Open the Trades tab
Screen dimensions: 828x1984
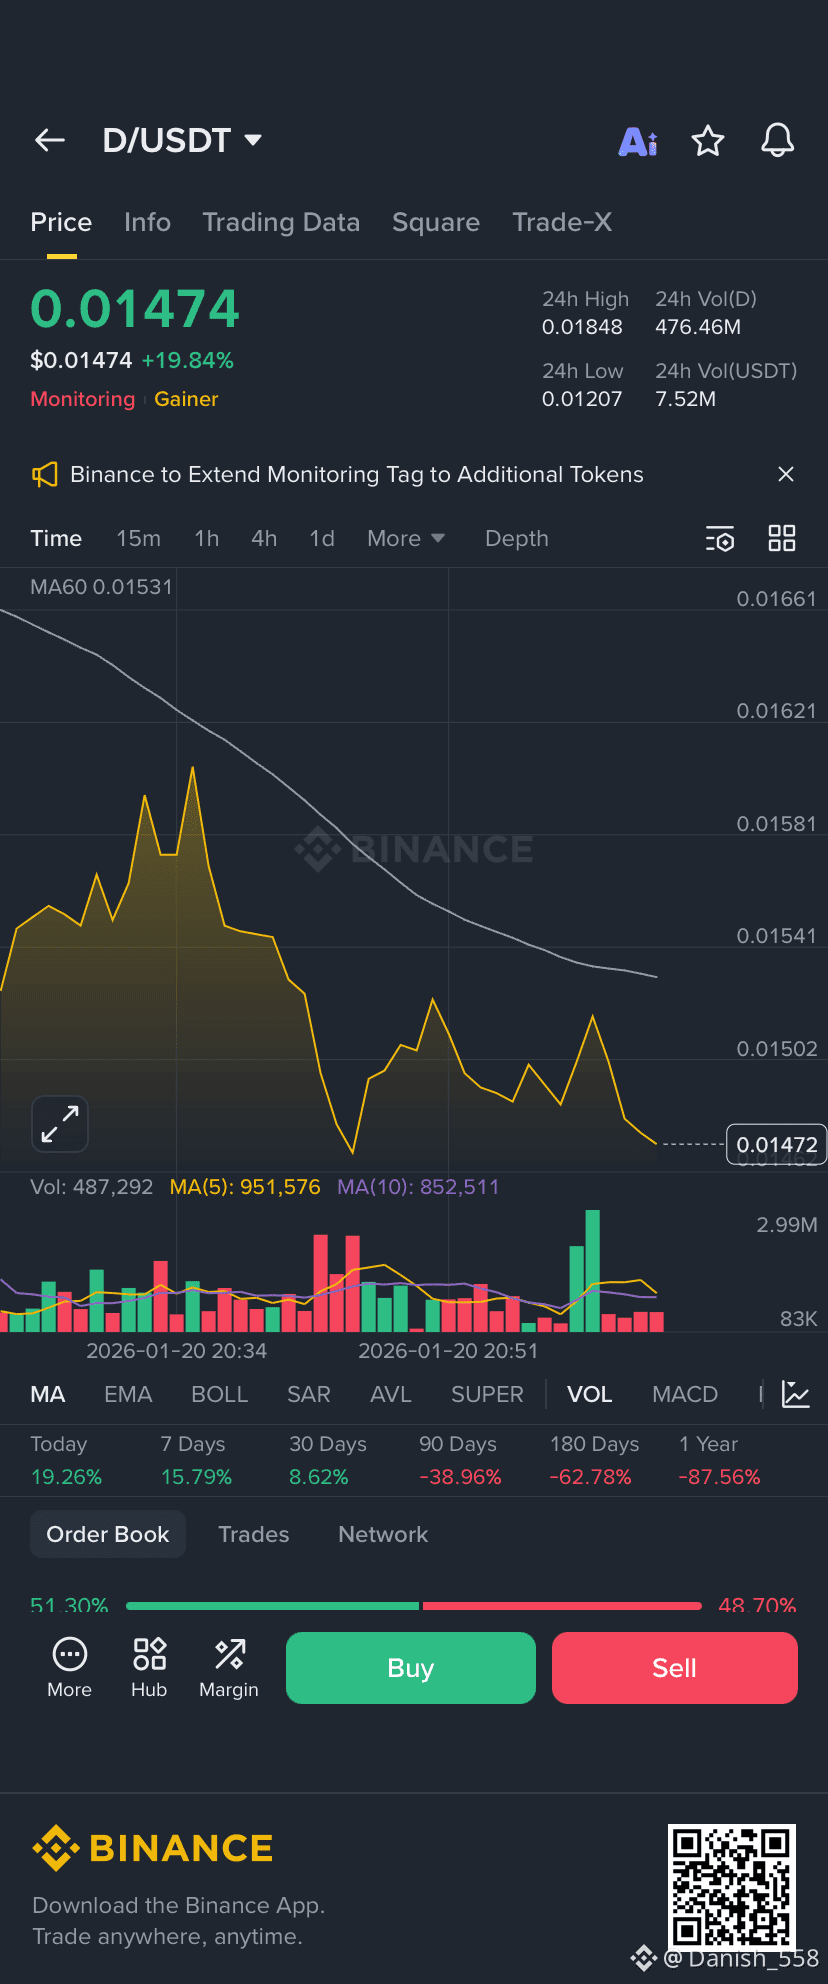point(253,1534)
